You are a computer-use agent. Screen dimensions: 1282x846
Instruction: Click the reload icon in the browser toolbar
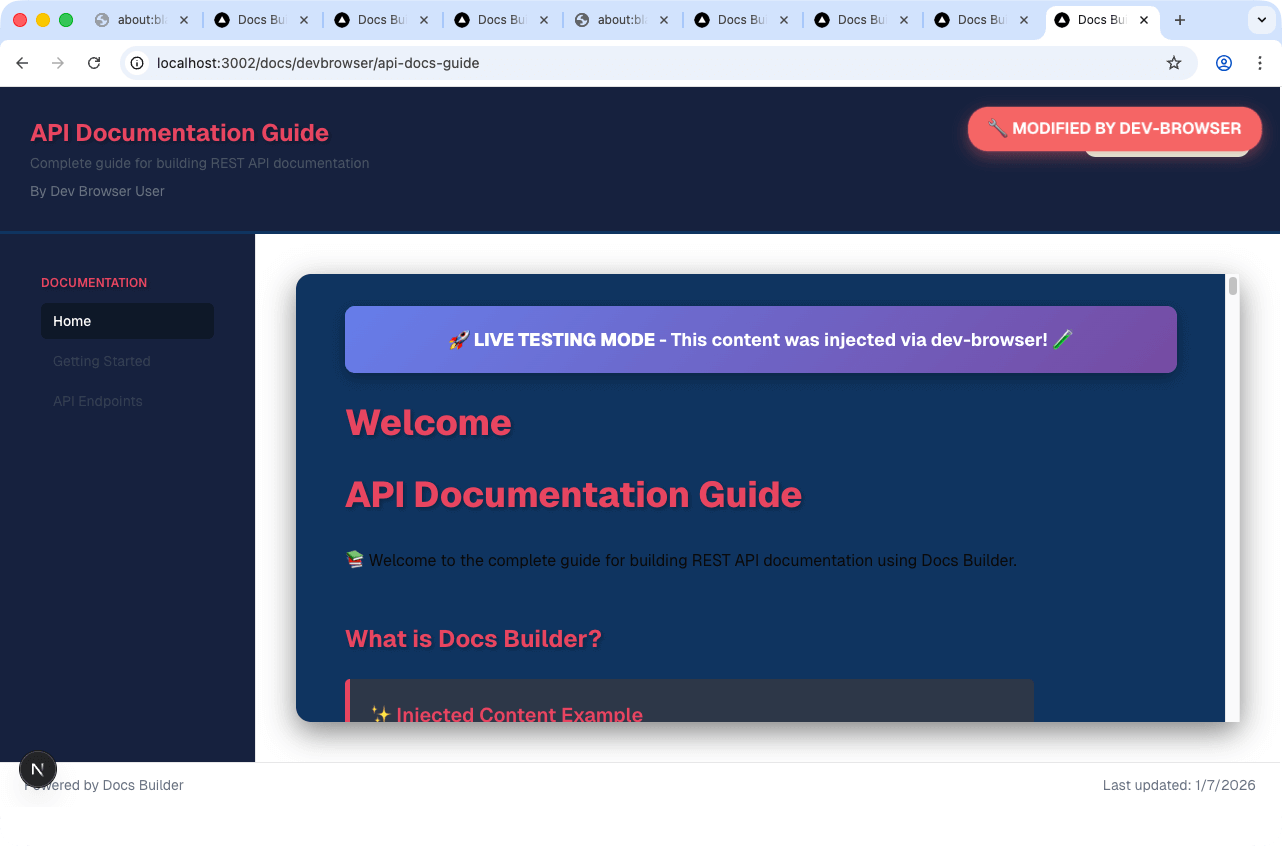point(94,62)
